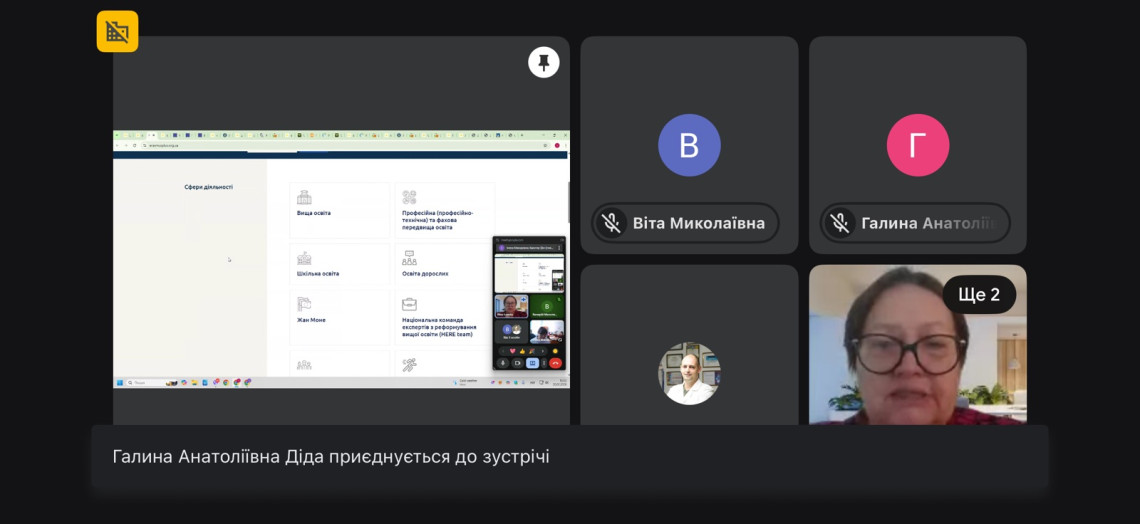Click muted microphone icon beside Віта Миколаївна
Screen dimensions: 1140x524
click(611, 223)
